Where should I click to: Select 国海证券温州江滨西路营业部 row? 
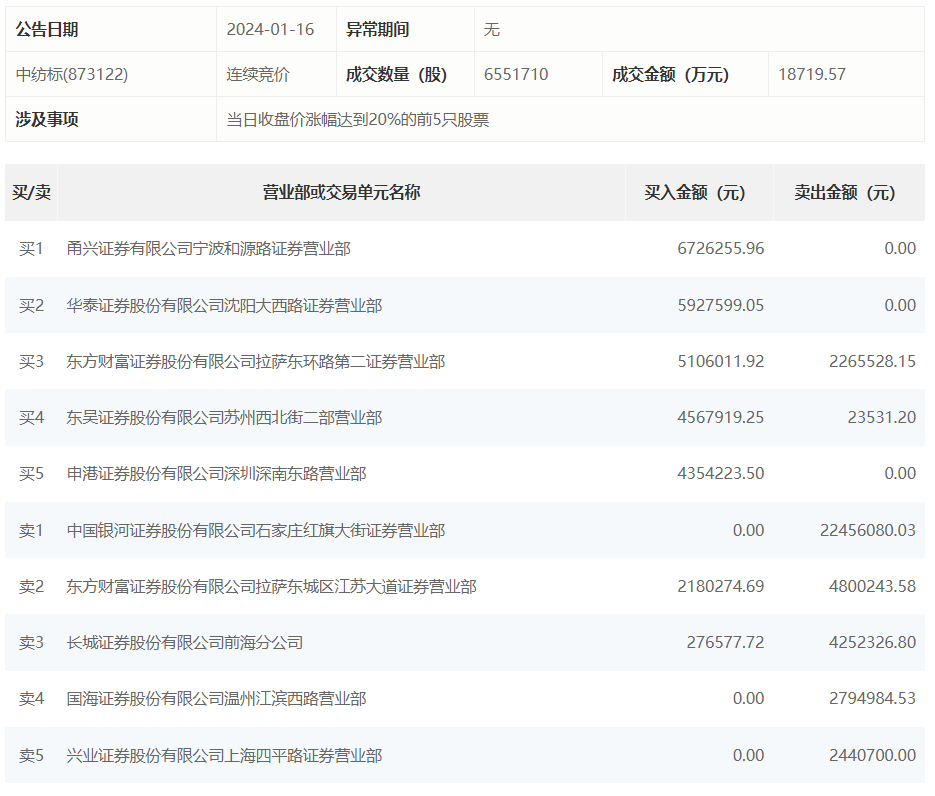[x=465, y=698]
